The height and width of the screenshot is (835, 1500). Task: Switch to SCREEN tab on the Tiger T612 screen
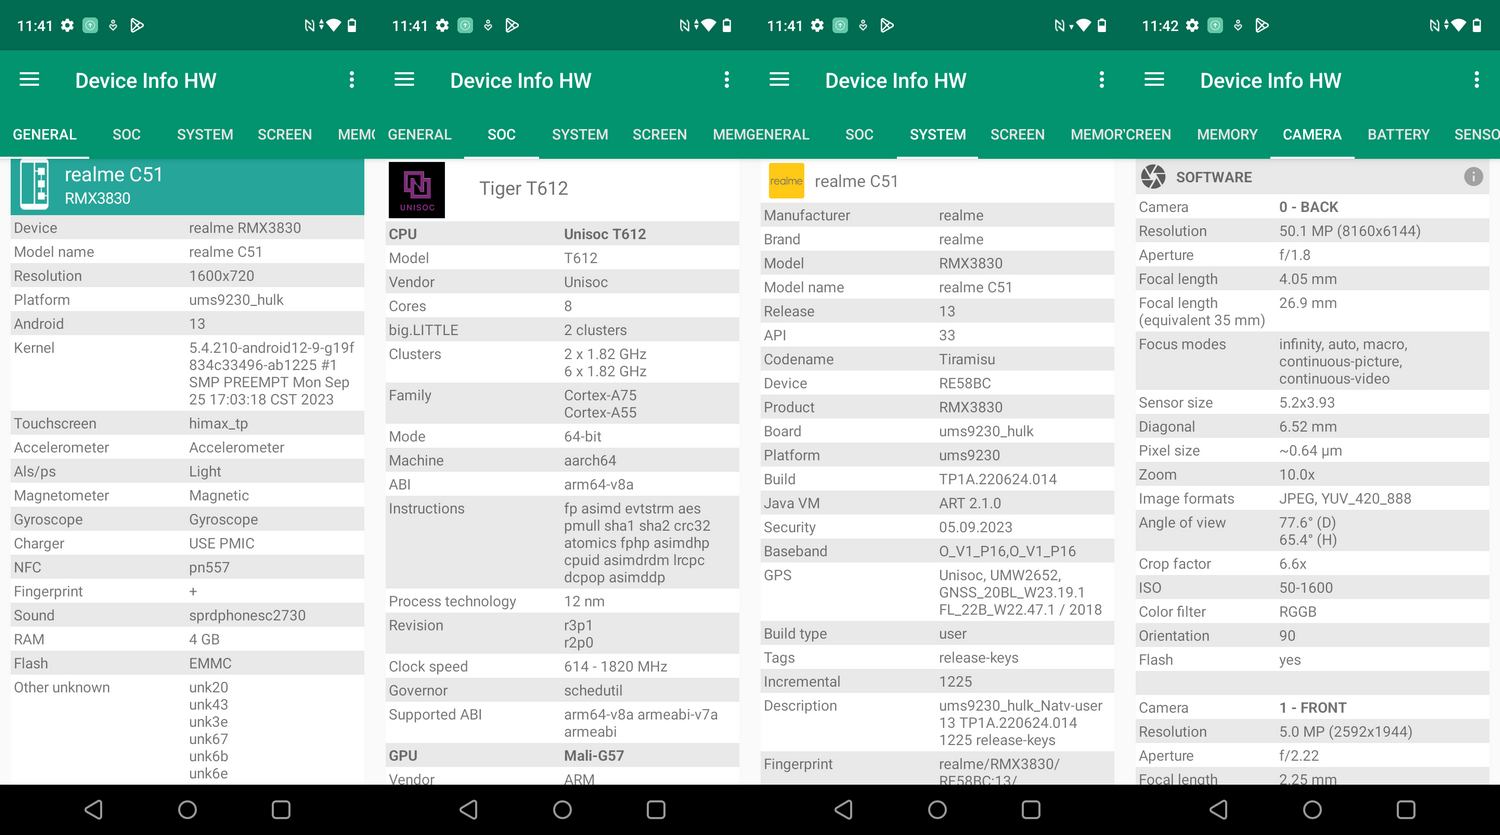tap(660, 134)
